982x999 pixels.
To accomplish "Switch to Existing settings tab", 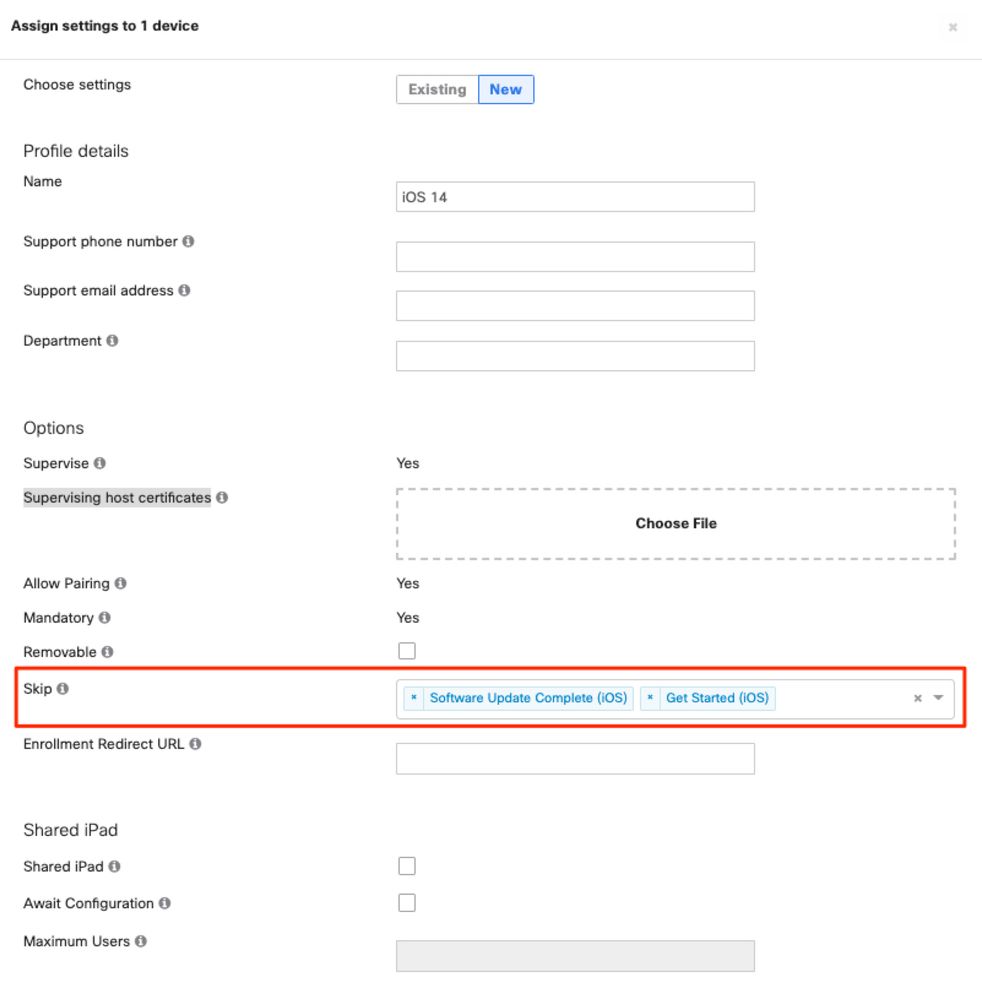I will [x=437, y=90].
